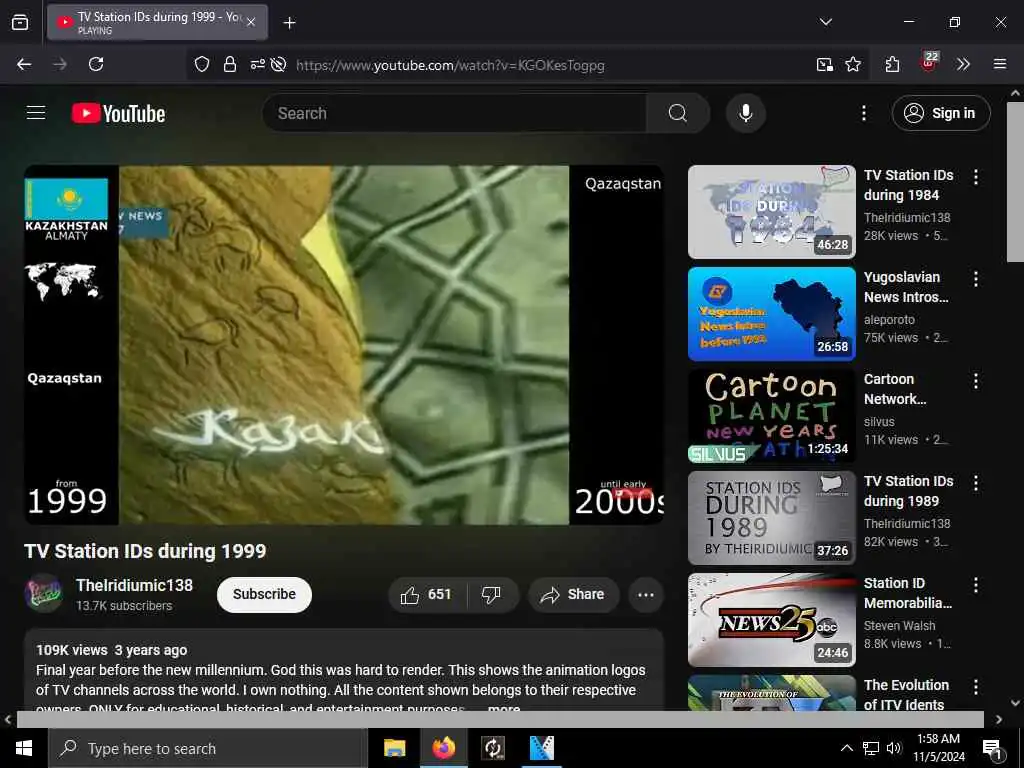The height and width of the screenshot is (768, 1024).
Task: Open the volume speaker tray icon
Action: 894,748
